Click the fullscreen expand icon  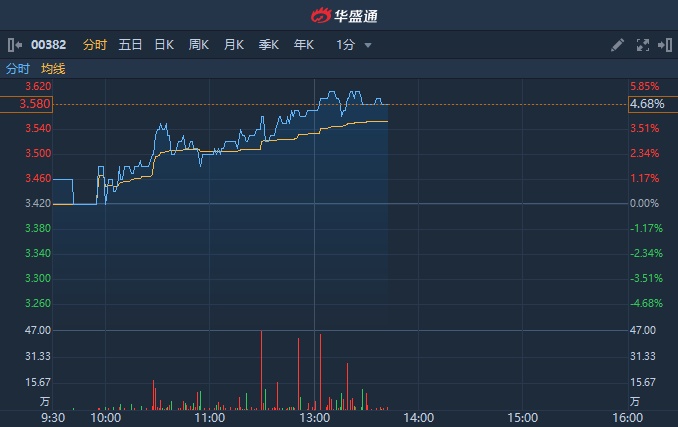642,45
